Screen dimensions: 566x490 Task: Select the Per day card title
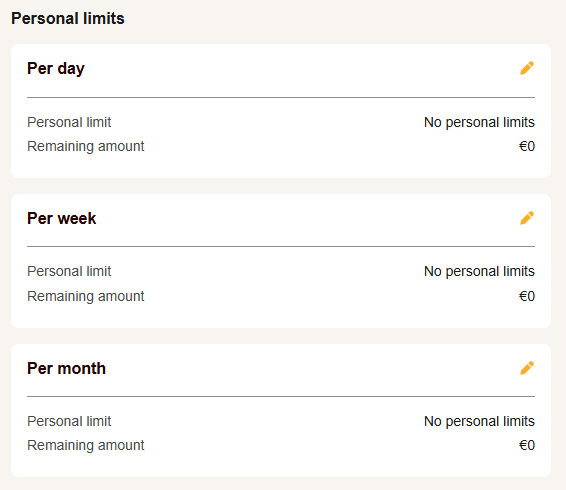pos(56,69)
